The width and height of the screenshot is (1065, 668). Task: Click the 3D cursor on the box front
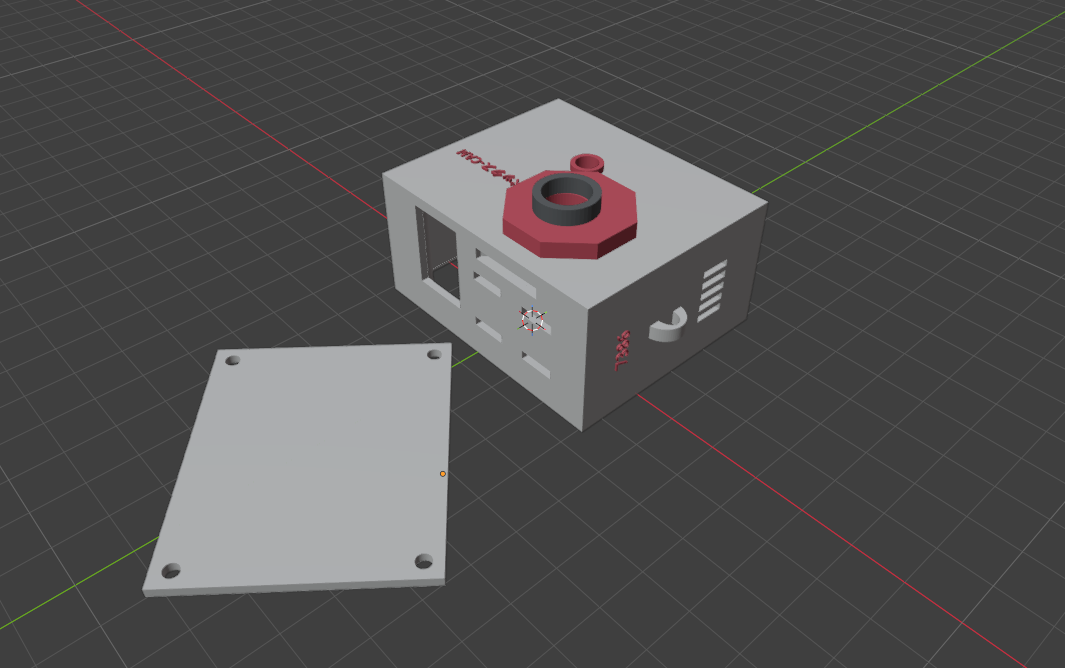532,320
